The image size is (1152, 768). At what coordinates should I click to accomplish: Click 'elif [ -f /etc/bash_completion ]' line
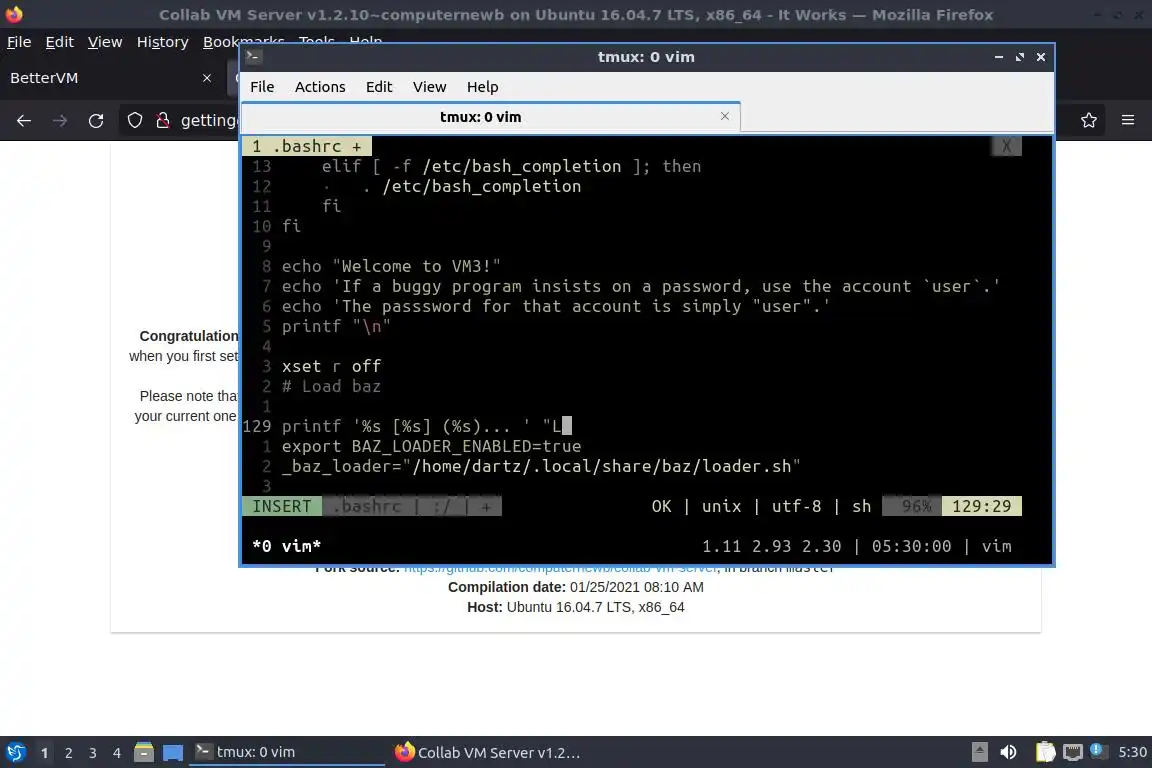point(511,166)
